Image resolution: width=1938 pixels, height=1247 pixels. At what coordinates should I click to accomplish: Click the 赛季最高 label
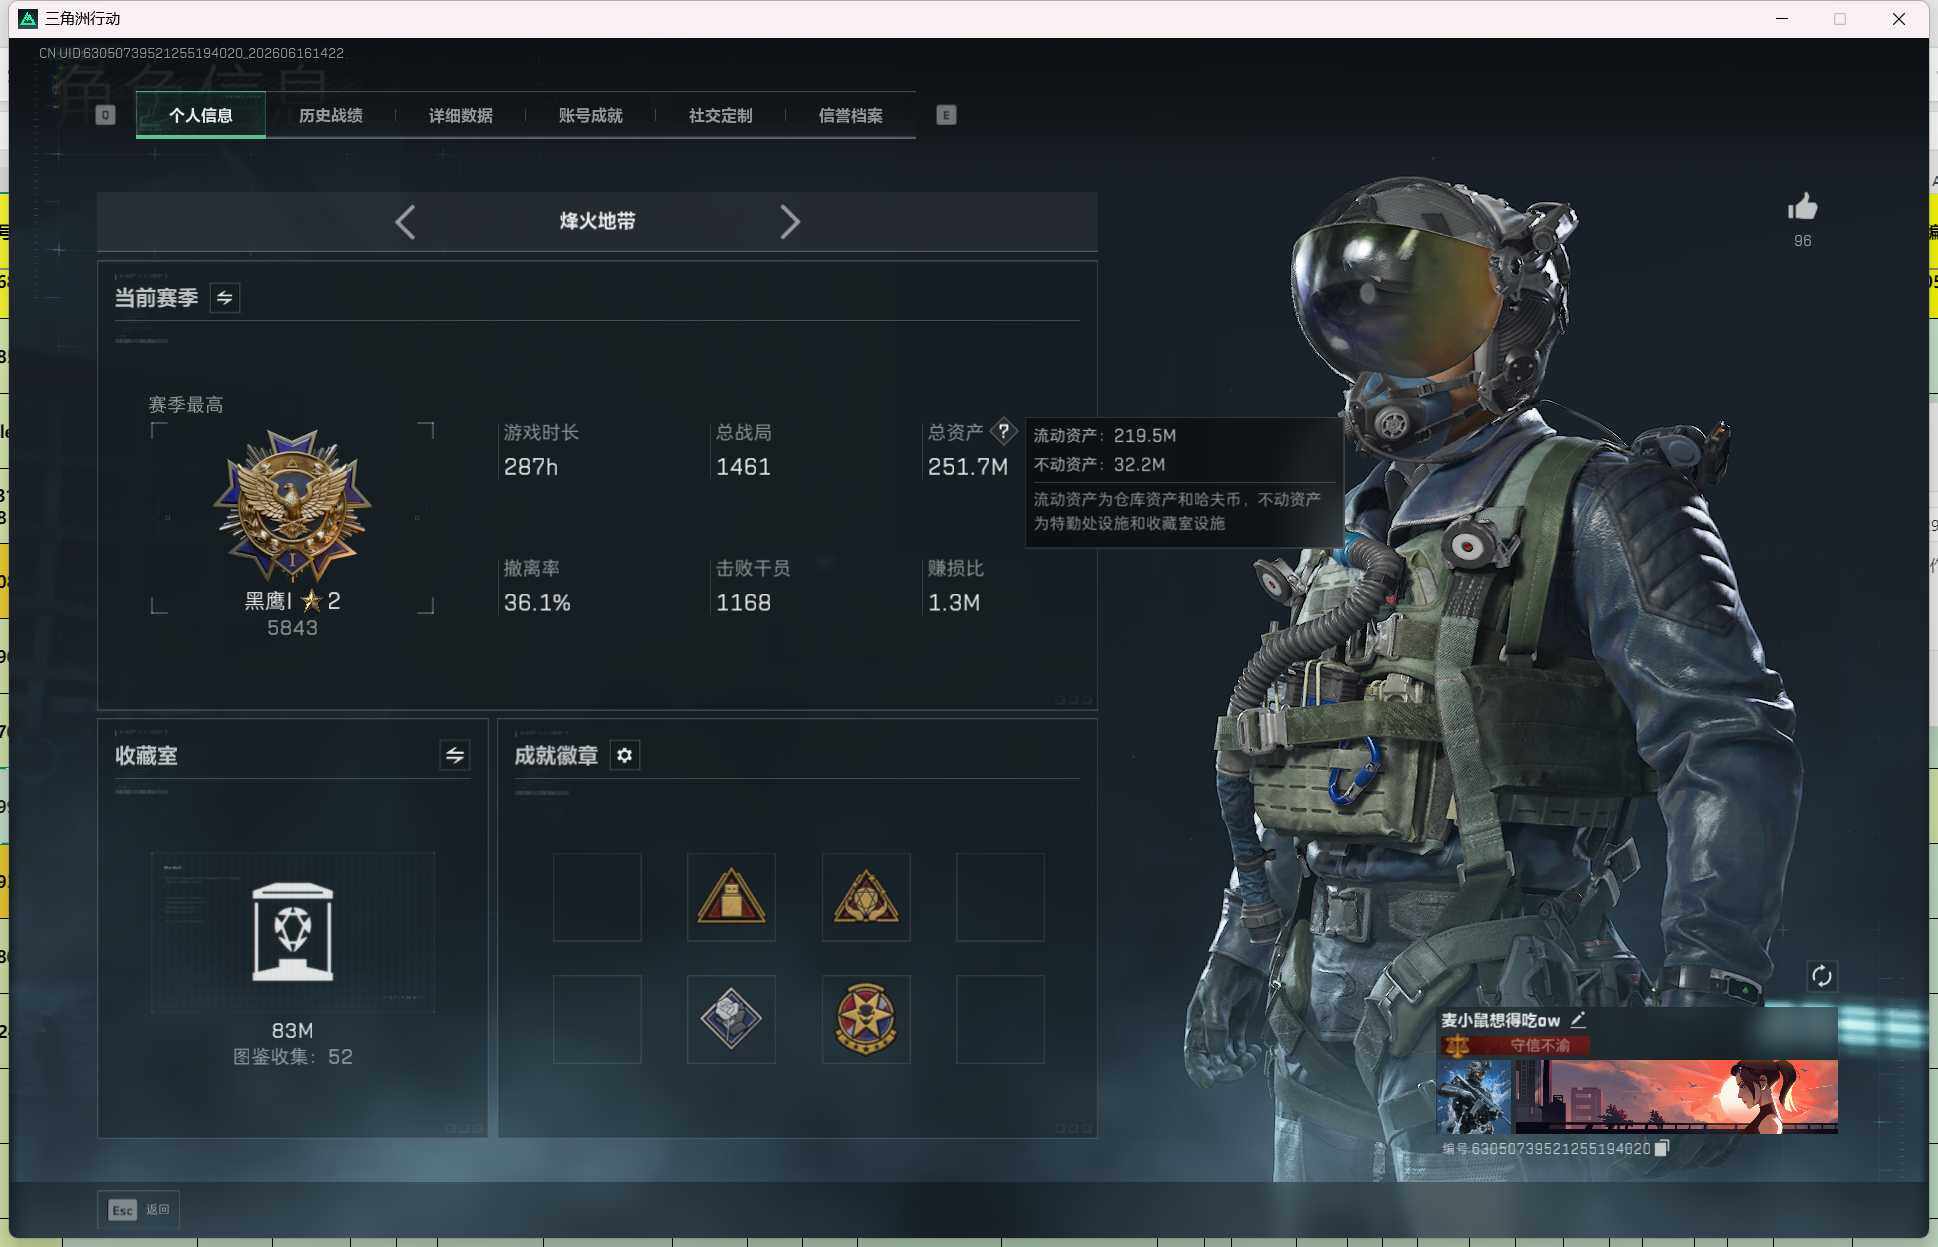tap(186, 405)
